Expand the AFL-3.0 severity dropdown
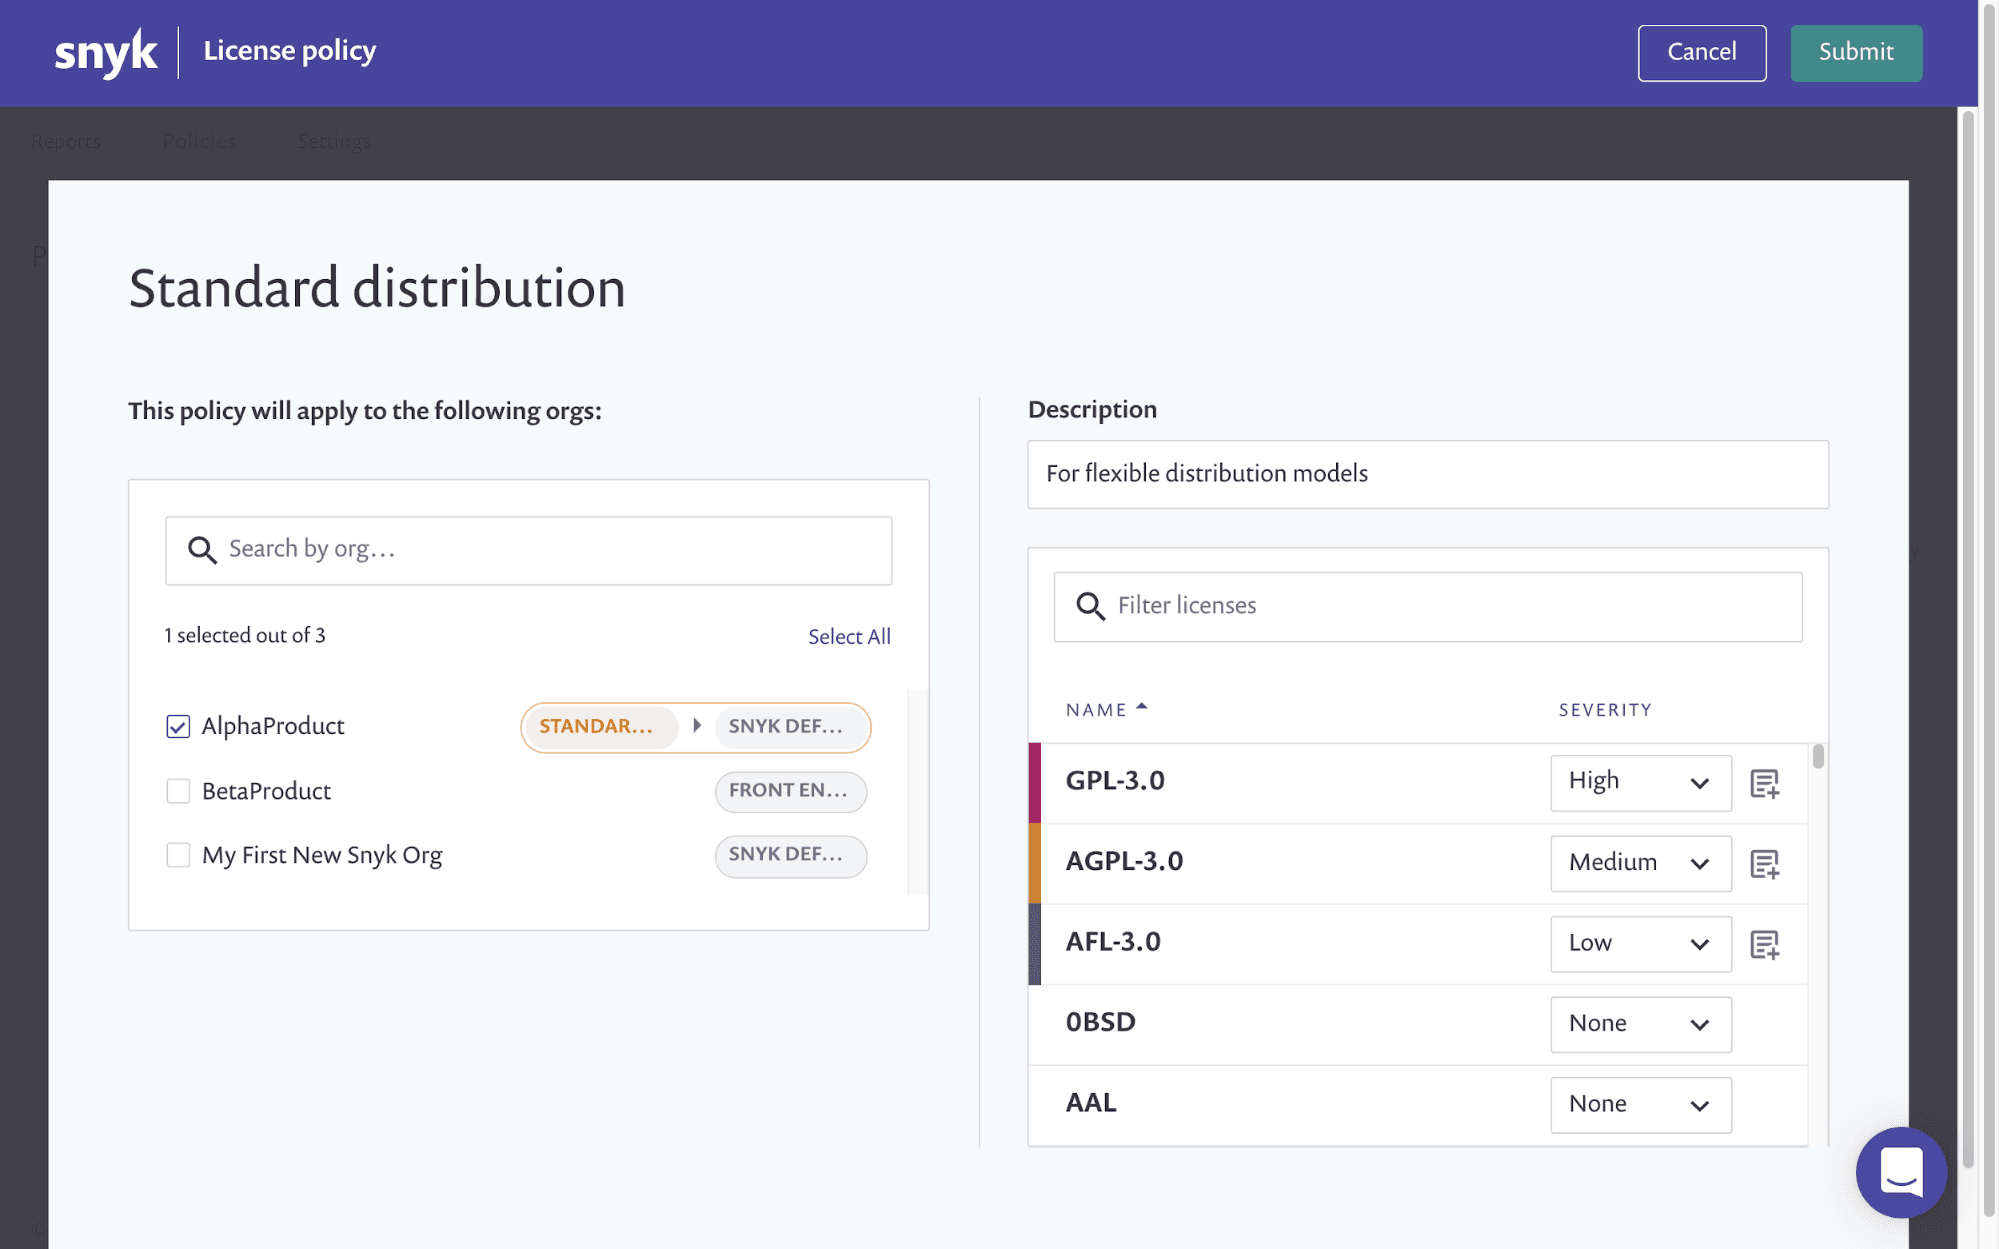This screenshot has width=1999, height=1249. click(x=1639, y=943)
